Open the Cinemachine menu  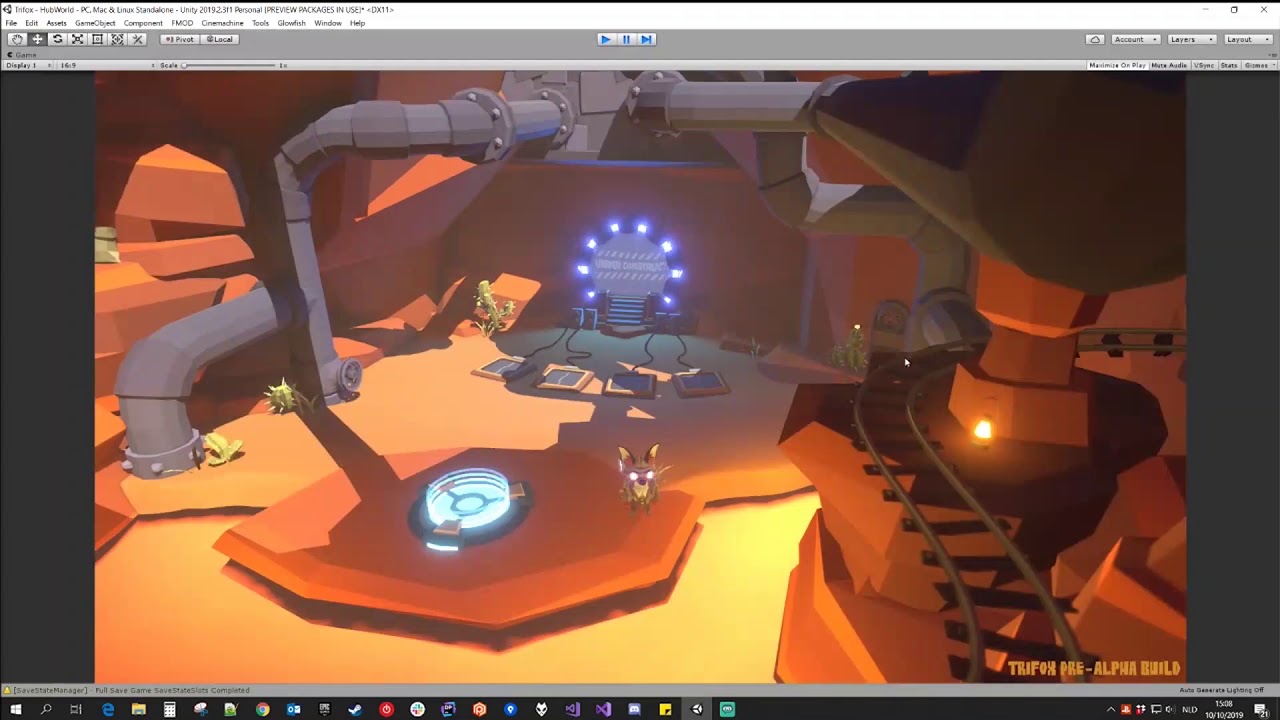222,23
